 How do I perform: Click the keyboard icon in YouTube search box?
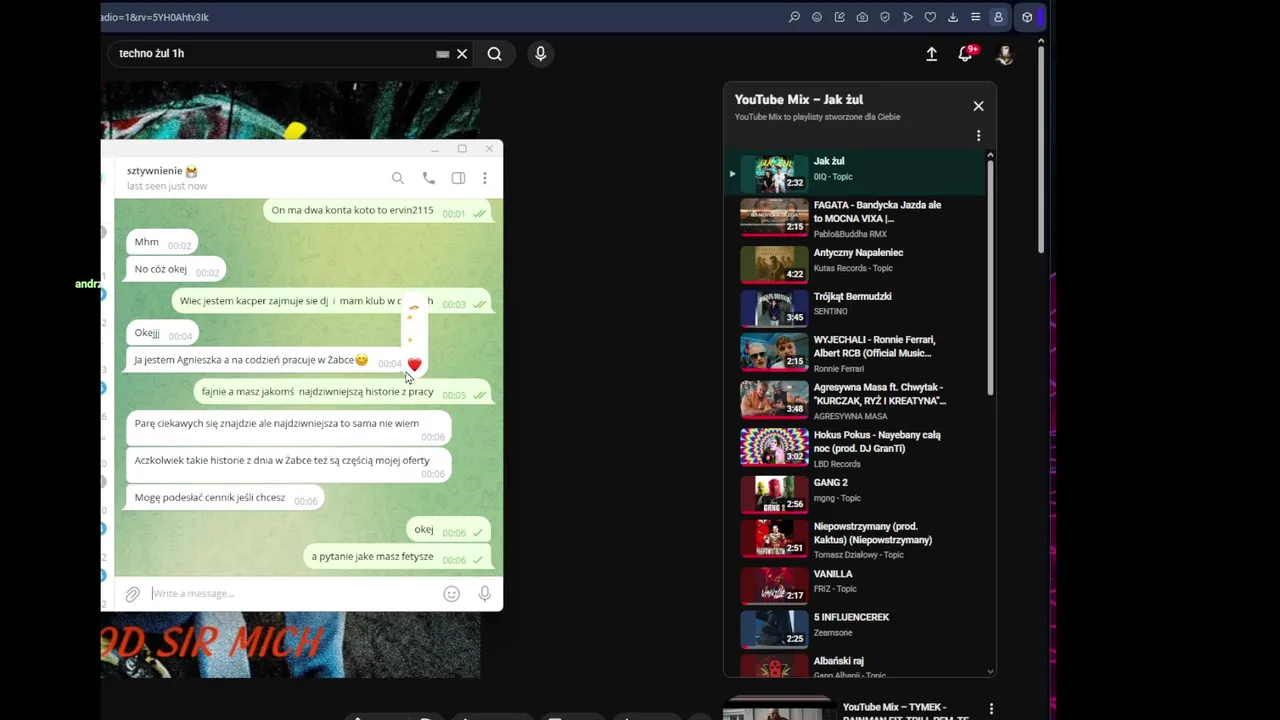point(443,54)
